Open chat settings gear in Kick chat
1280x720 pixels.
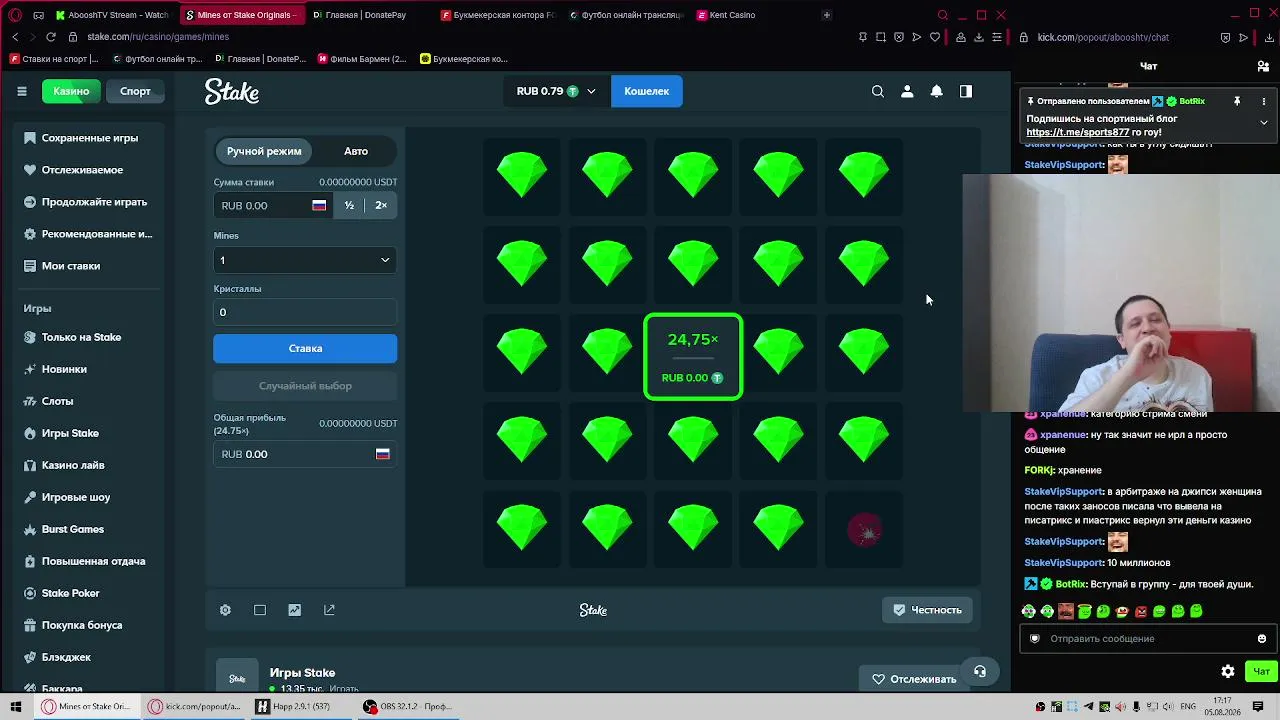(x=1228, y=672)
